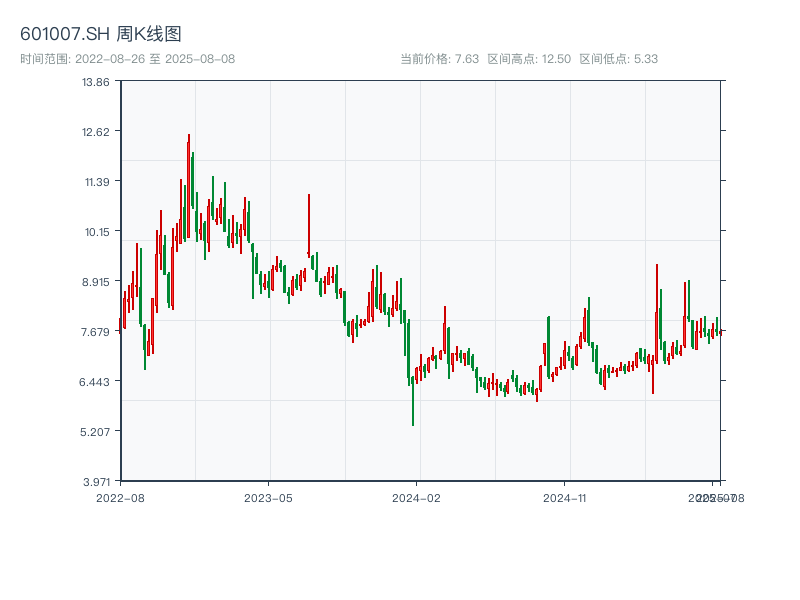The width and height of the screenshot is (800, 600).
Task: Click the 2024-02 x-axis date label
Action: point(417,497)
